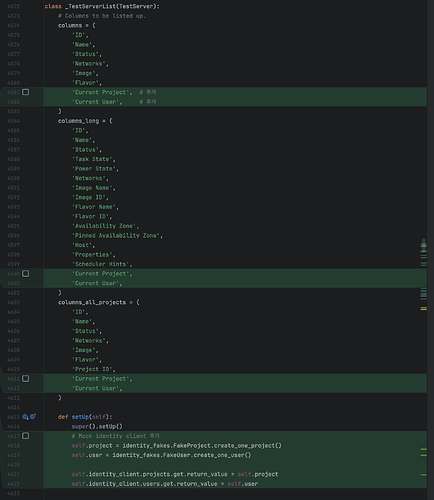434x500 pixels.
Task: Click the 'Pinned Availability Zone' string
Action: pos(116,236)
